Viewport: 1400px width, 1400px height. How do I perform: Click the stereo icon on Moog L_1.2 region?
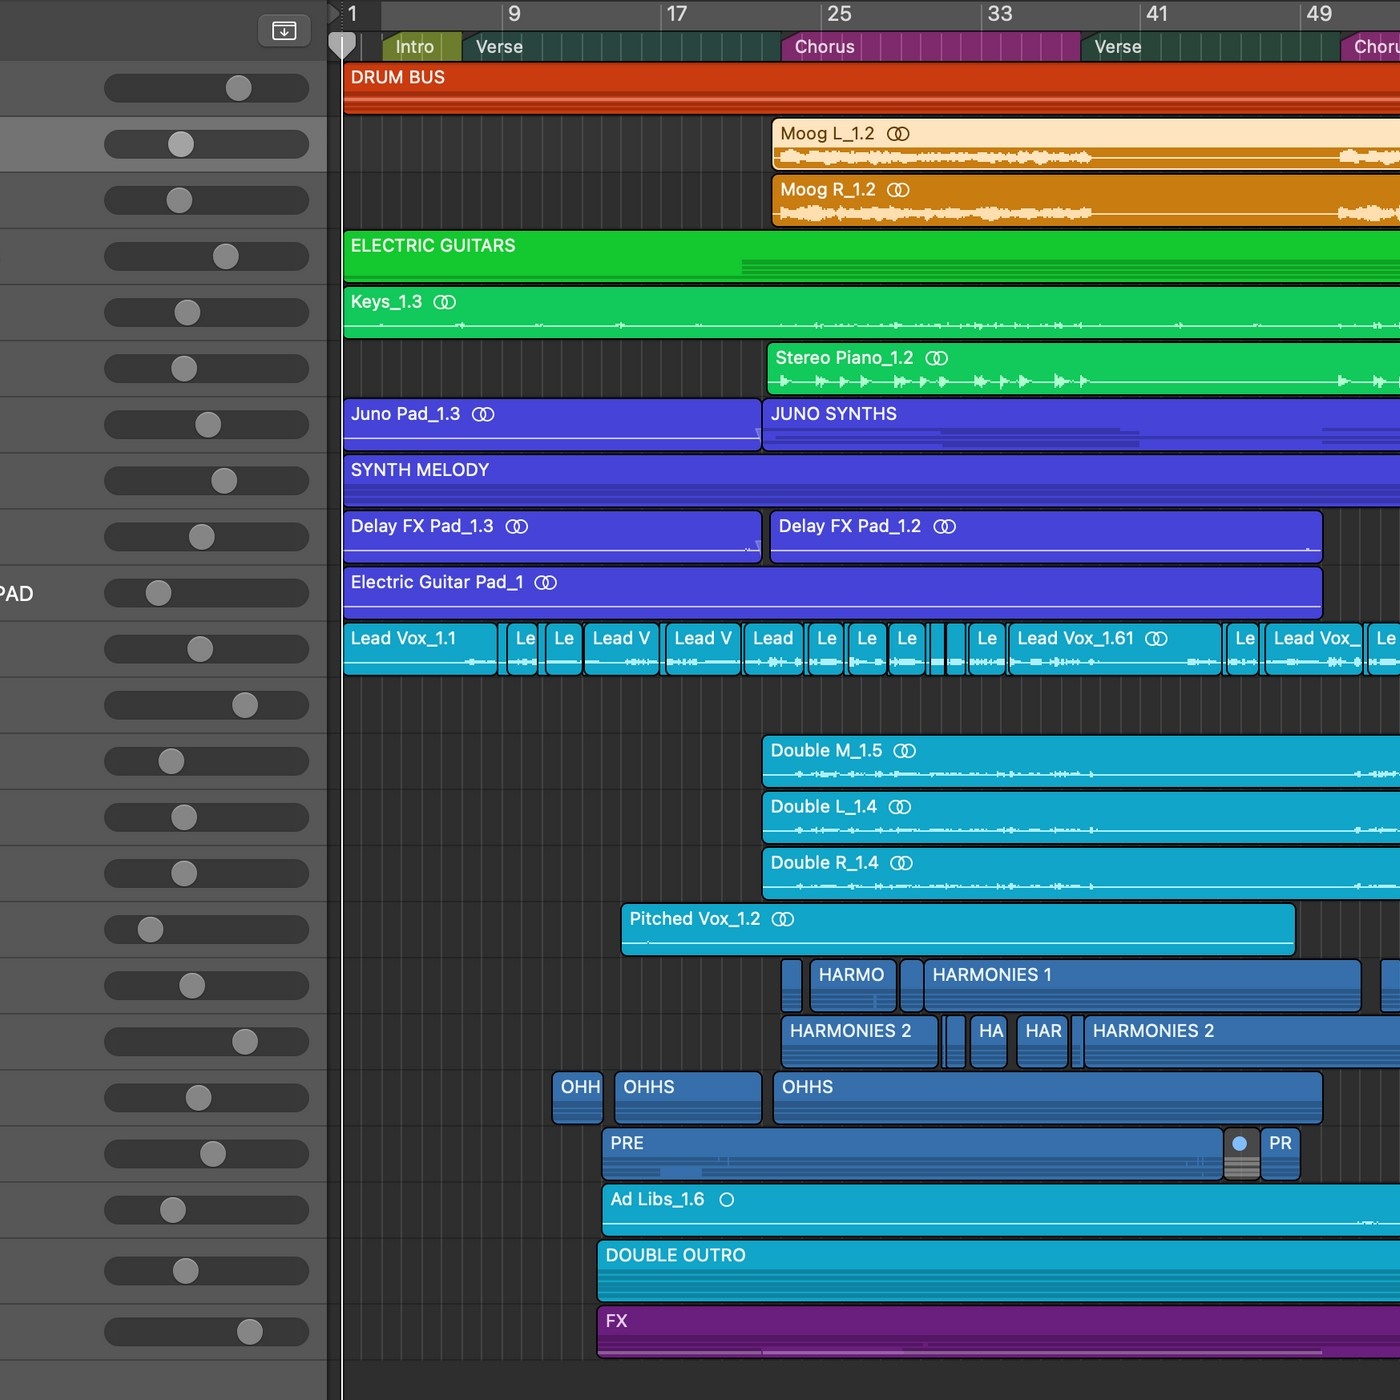tap(898, 134)
